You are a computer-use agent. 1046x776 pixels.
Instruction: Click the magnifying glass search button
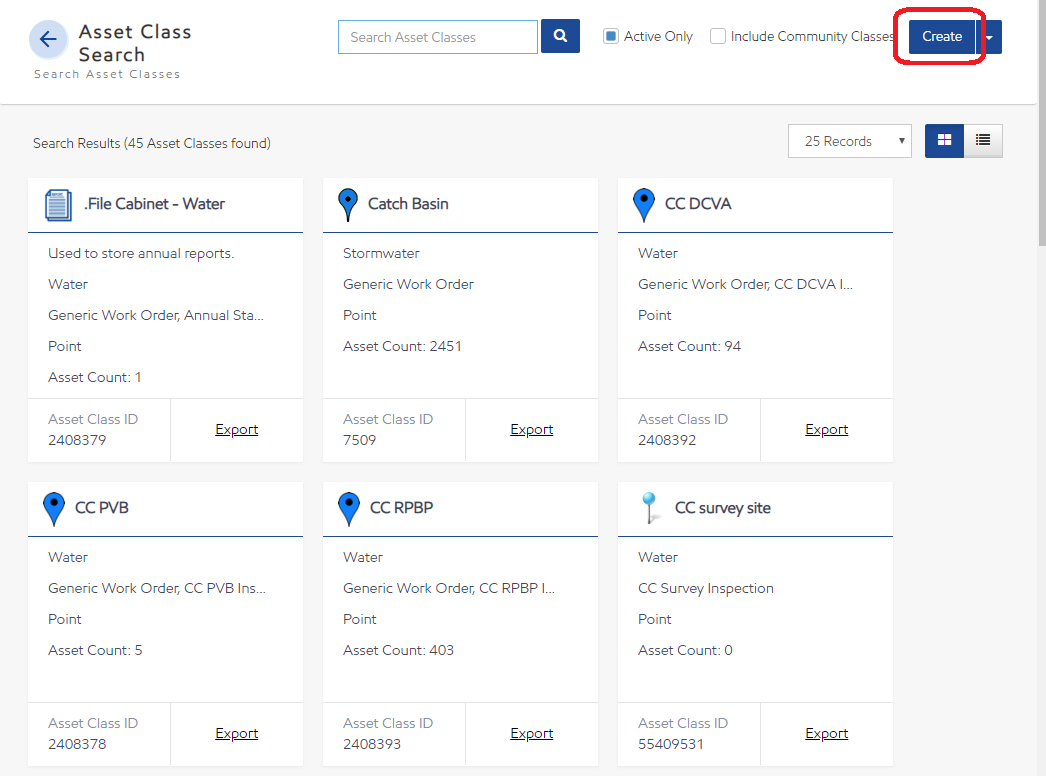(560, 37)
